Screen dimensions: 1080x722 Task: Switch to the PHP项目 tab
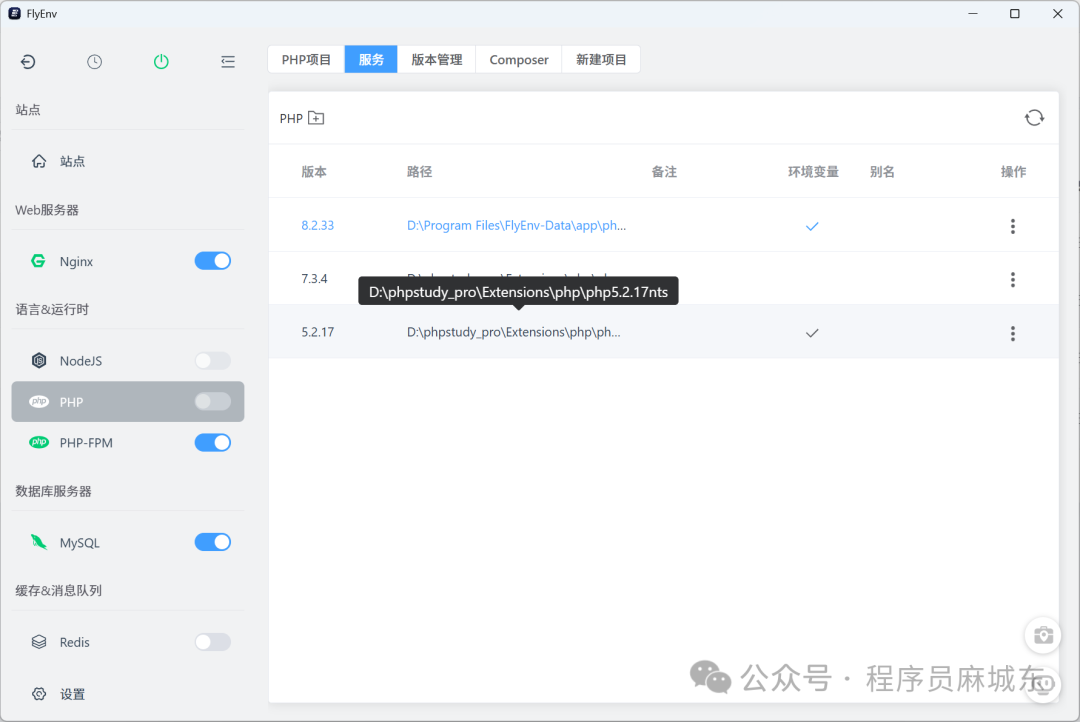307,59
